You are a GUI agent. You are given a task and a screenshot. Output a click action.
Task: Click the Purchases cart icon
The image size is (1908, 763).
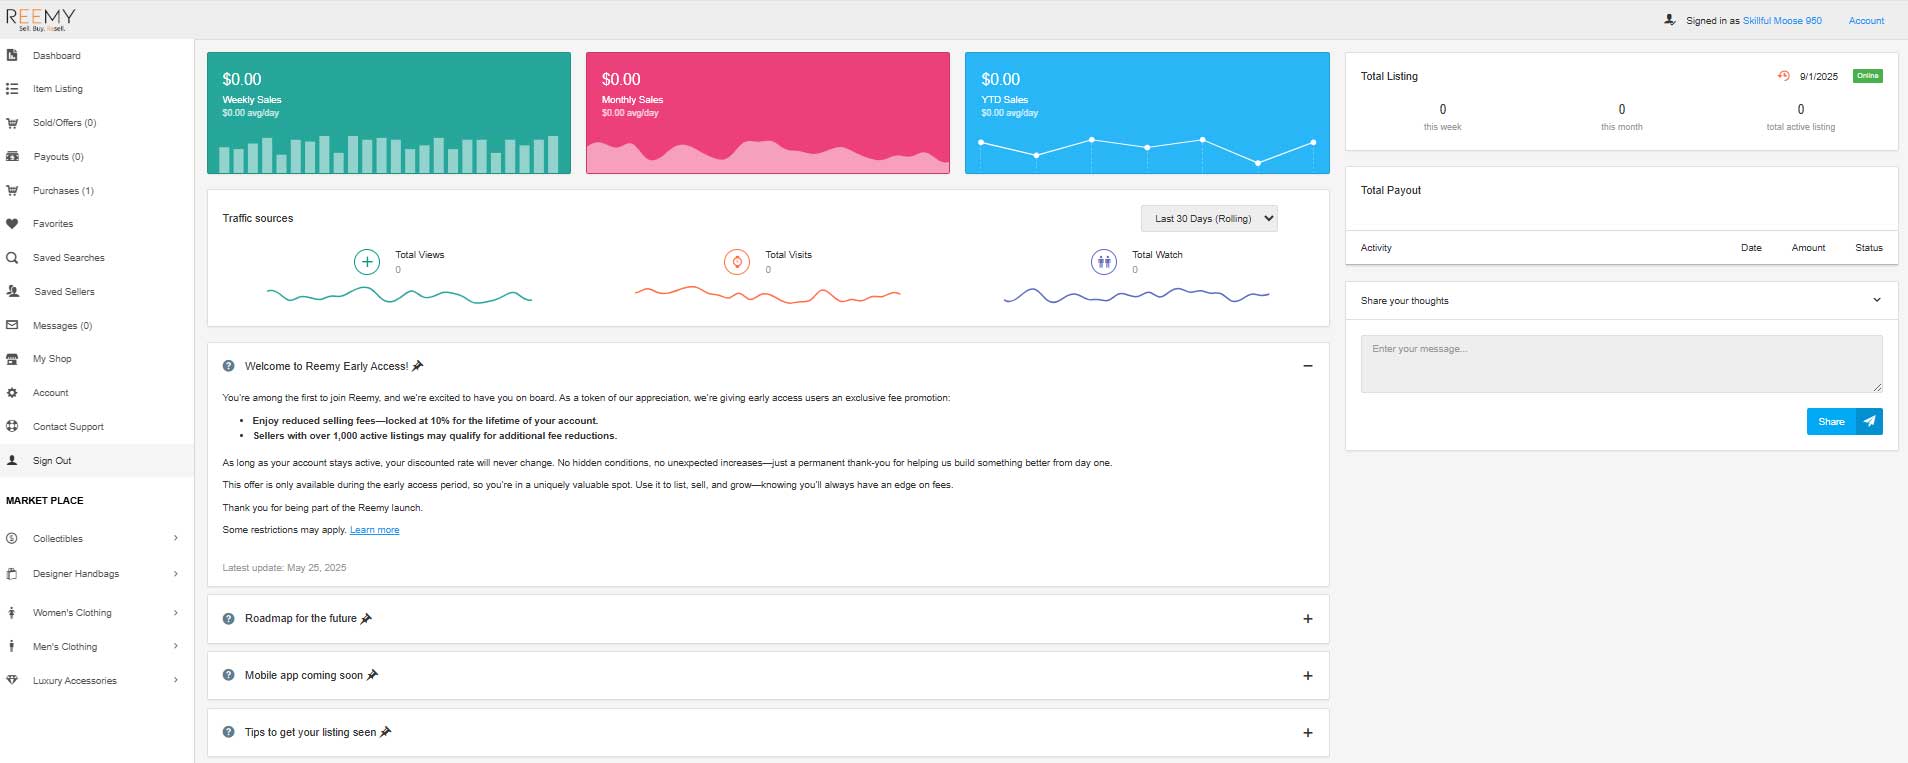pyautogui.click(x=12, y=190)
